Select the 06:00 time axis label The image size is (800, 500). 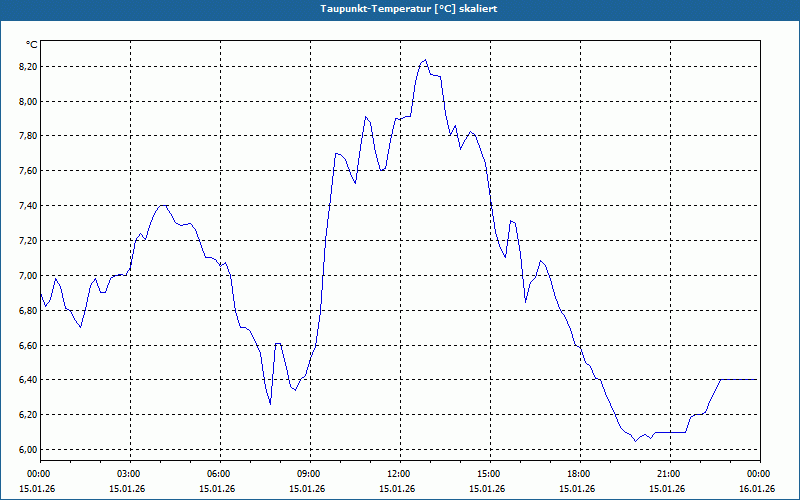[x=220, y=474]
